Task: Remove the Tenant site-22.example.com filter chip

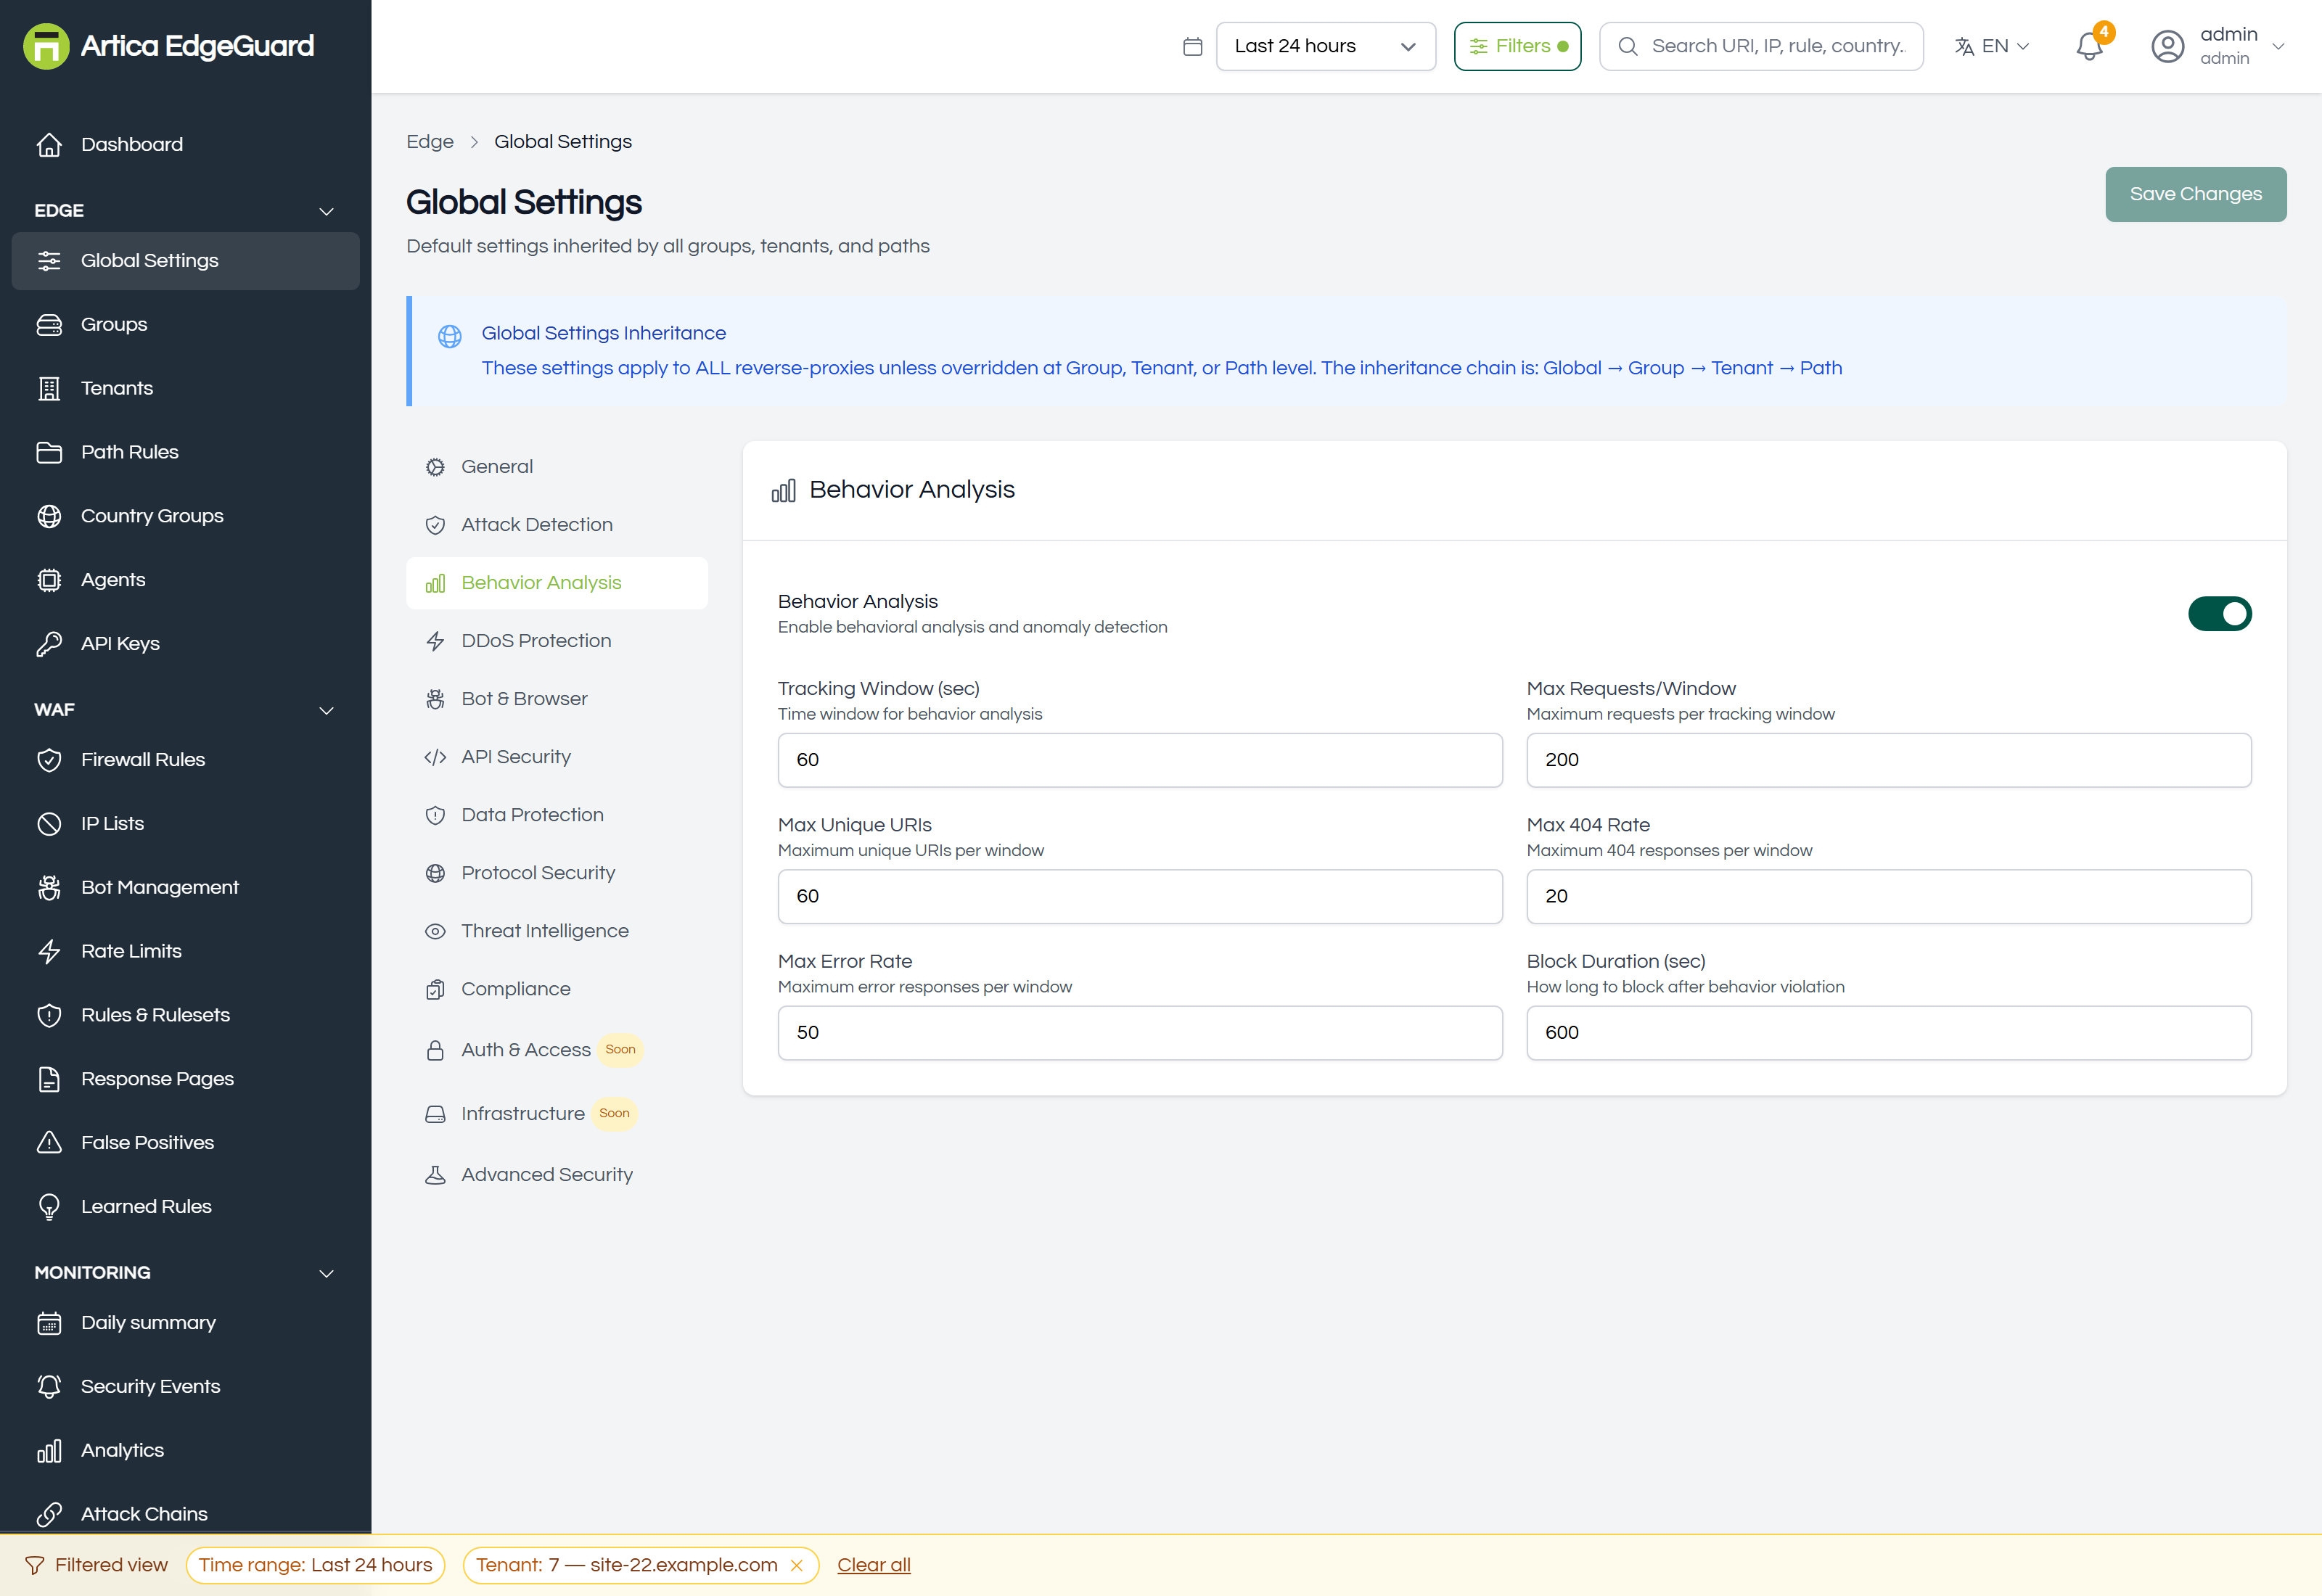Action: (796, 1565)
